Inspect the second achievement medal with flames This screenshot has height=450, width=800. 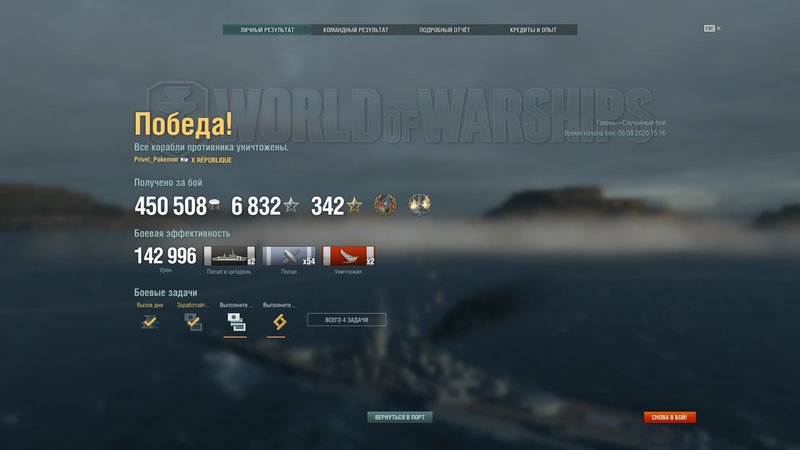419,205
